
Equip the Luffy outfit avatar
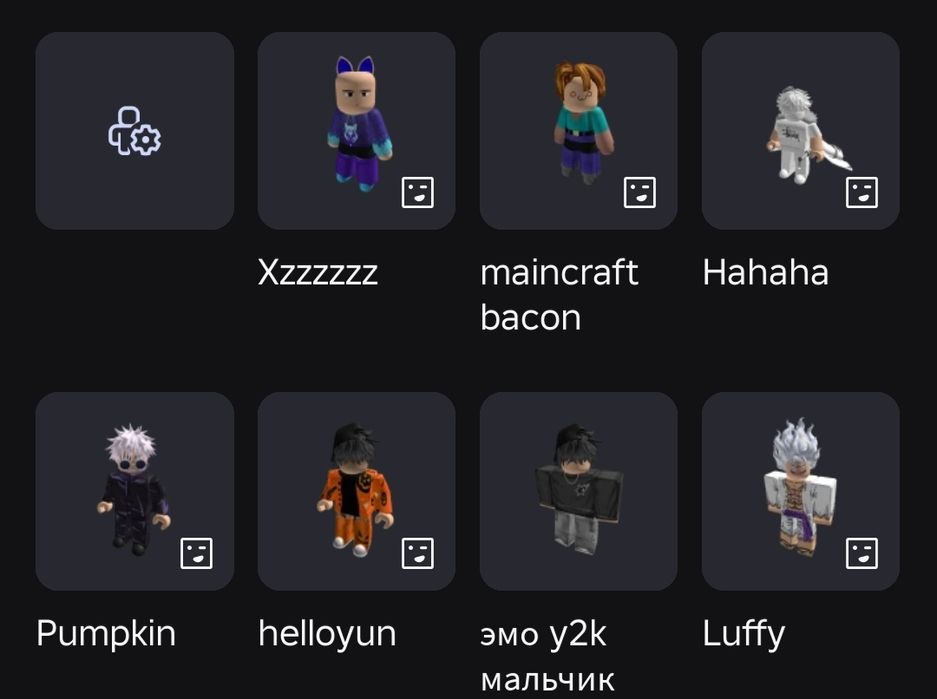(x=801, y=491)
